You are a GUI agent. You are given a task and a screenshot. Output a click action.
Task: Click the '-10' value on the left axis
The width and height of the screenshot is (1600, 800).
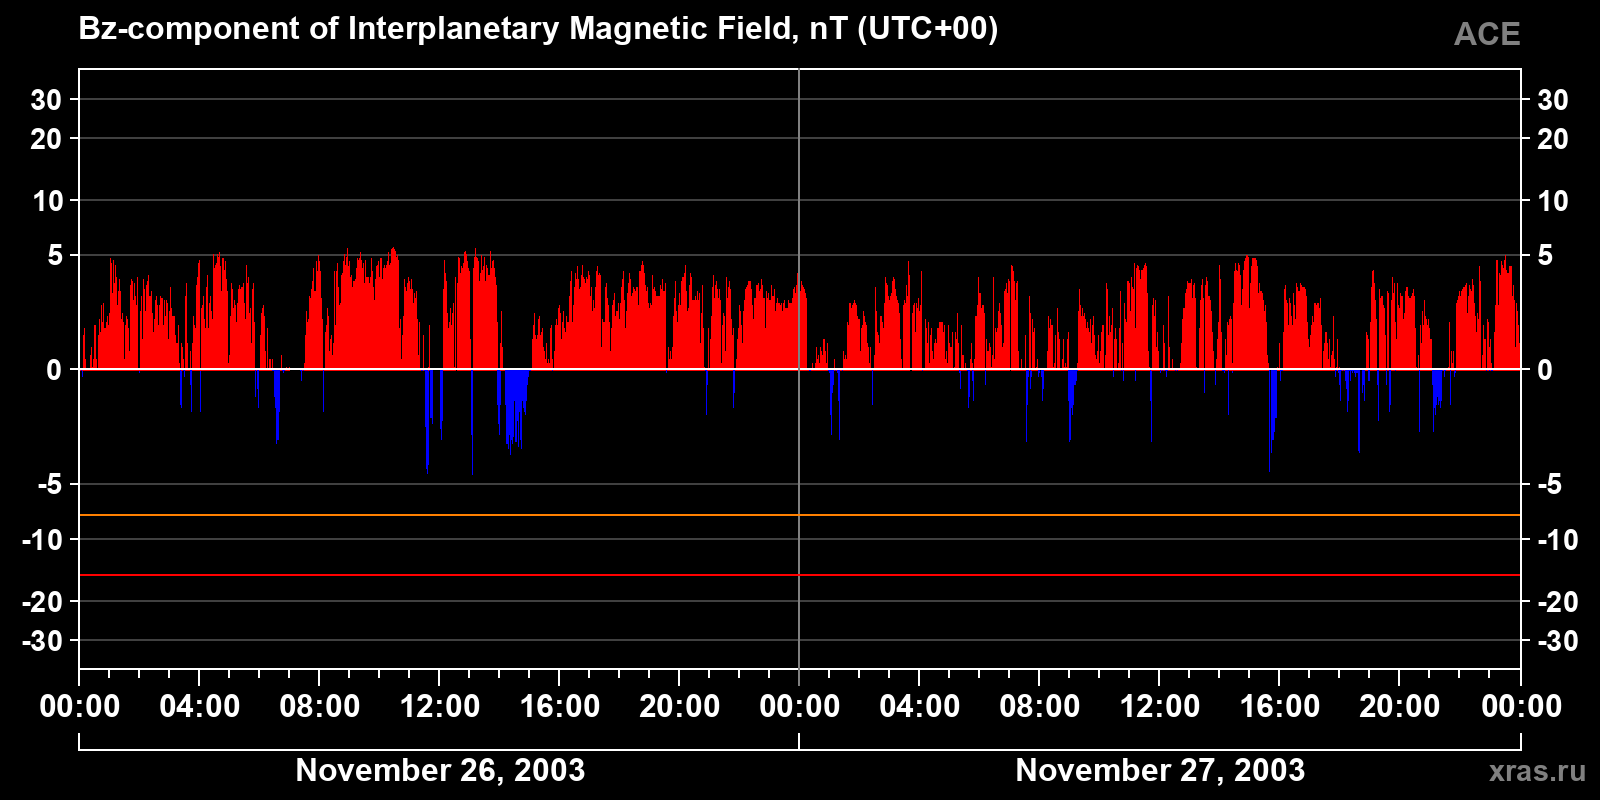[43, 540]
